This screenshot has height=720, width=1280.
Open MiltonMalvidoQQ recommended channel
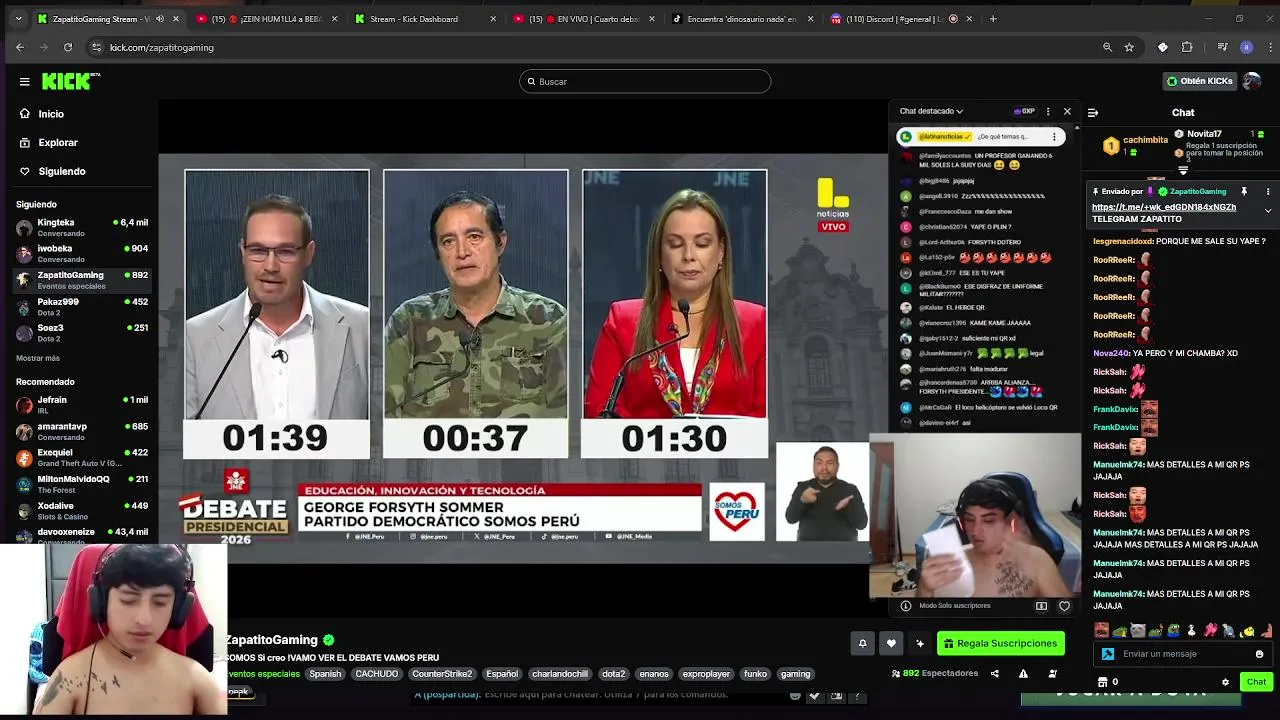coord(82,484)
